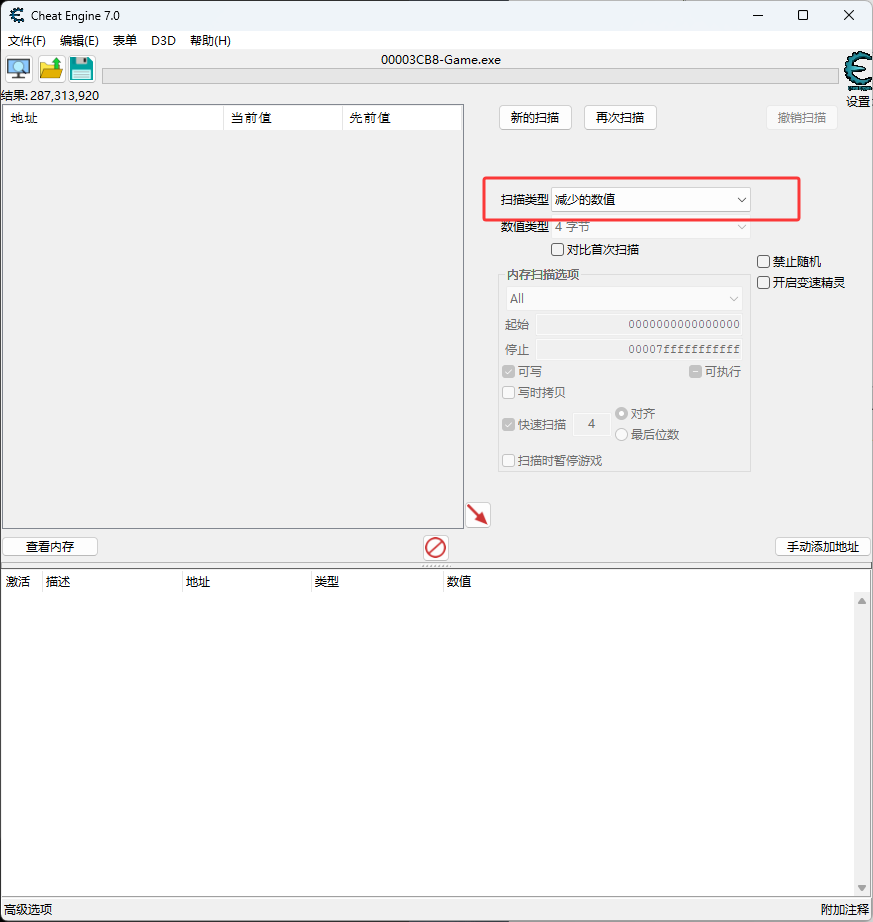Screen dimensions: 873x922
Task: Toggle the 快速扫描 checkbox
Action: [509, 425]
